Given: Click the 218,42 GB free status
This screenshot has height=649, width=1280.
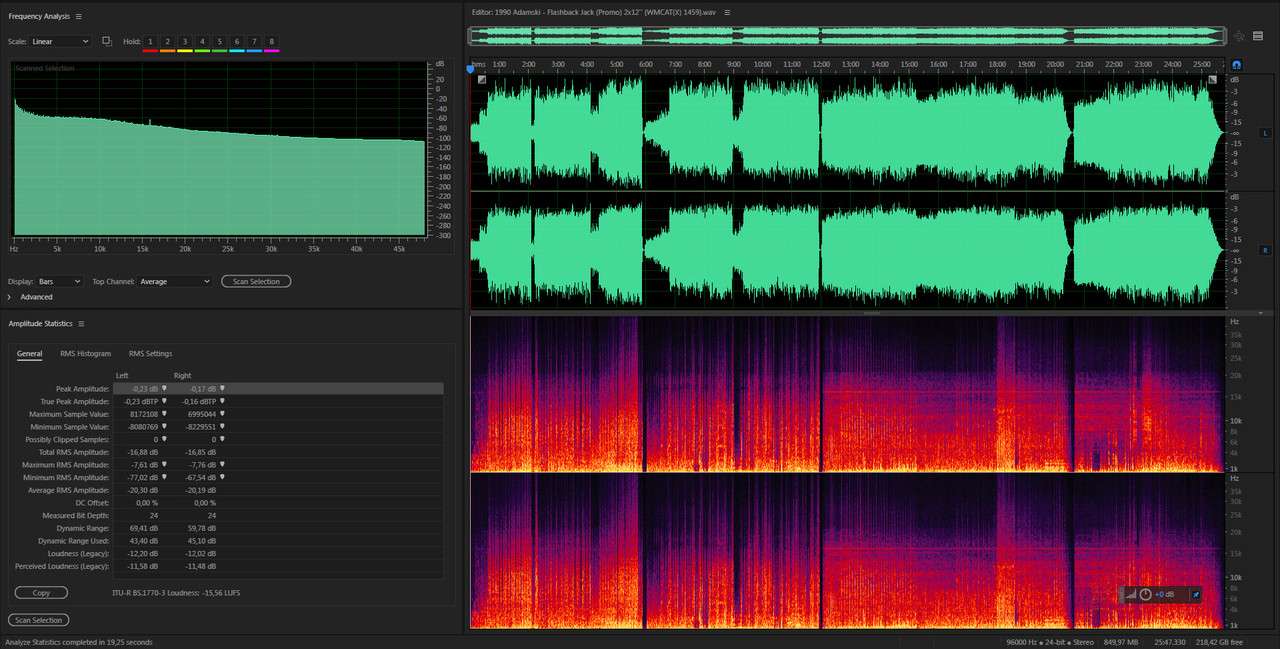Looking at the screenshot, I should (x=1221, y=642).
